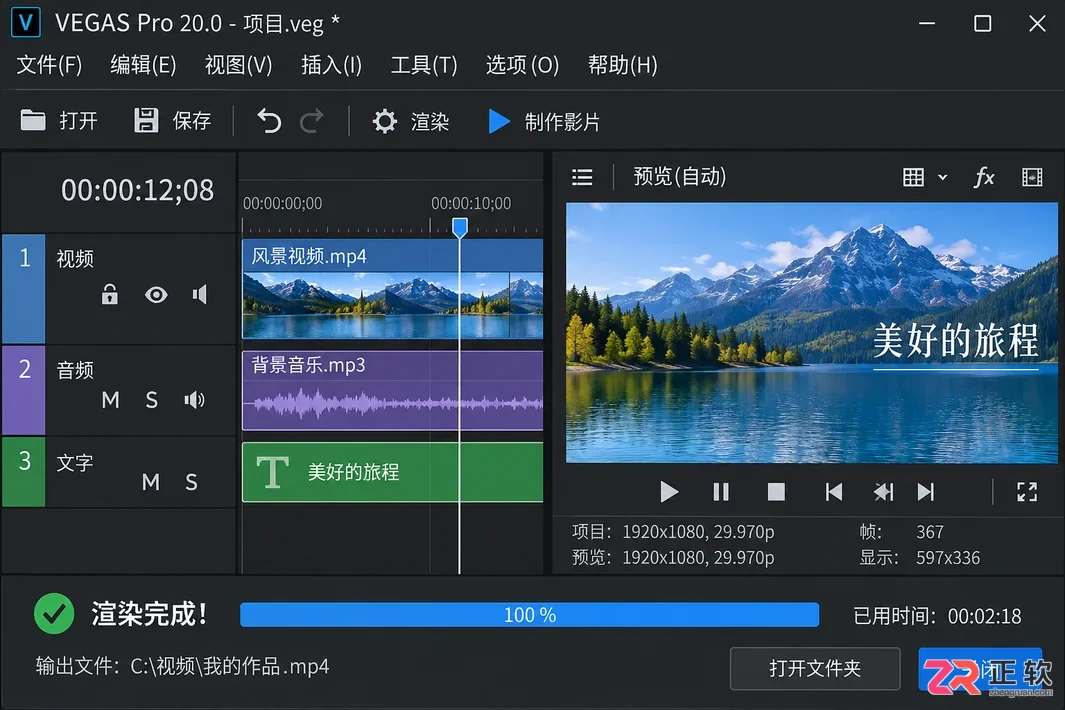Select the 美好的旅程 text clip on the timeline
Viewport: 1065px width, 710px height.
(393, 472)
